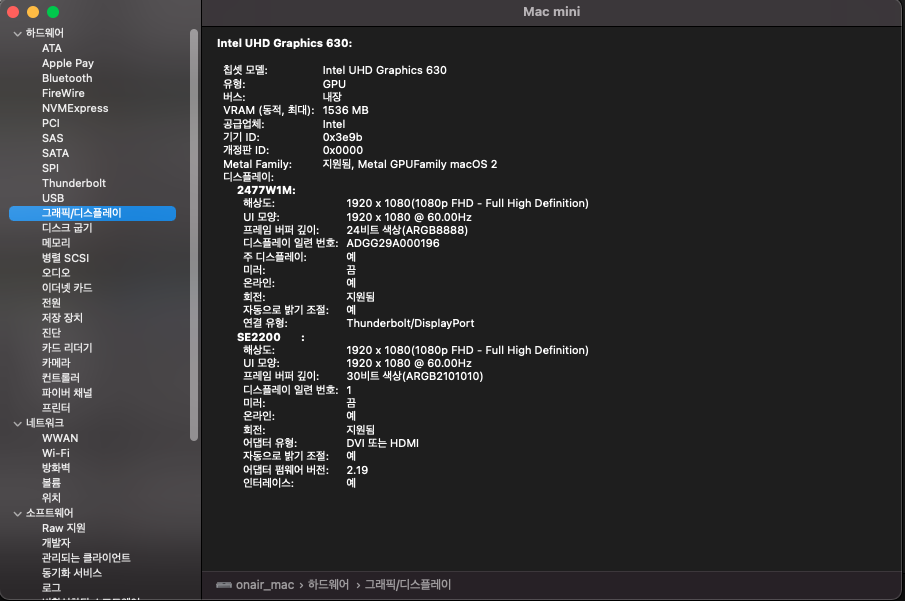Open the 오디오 entry
Image resolution: width=905 pixels, height=601 pixels.
pos(56,273)
